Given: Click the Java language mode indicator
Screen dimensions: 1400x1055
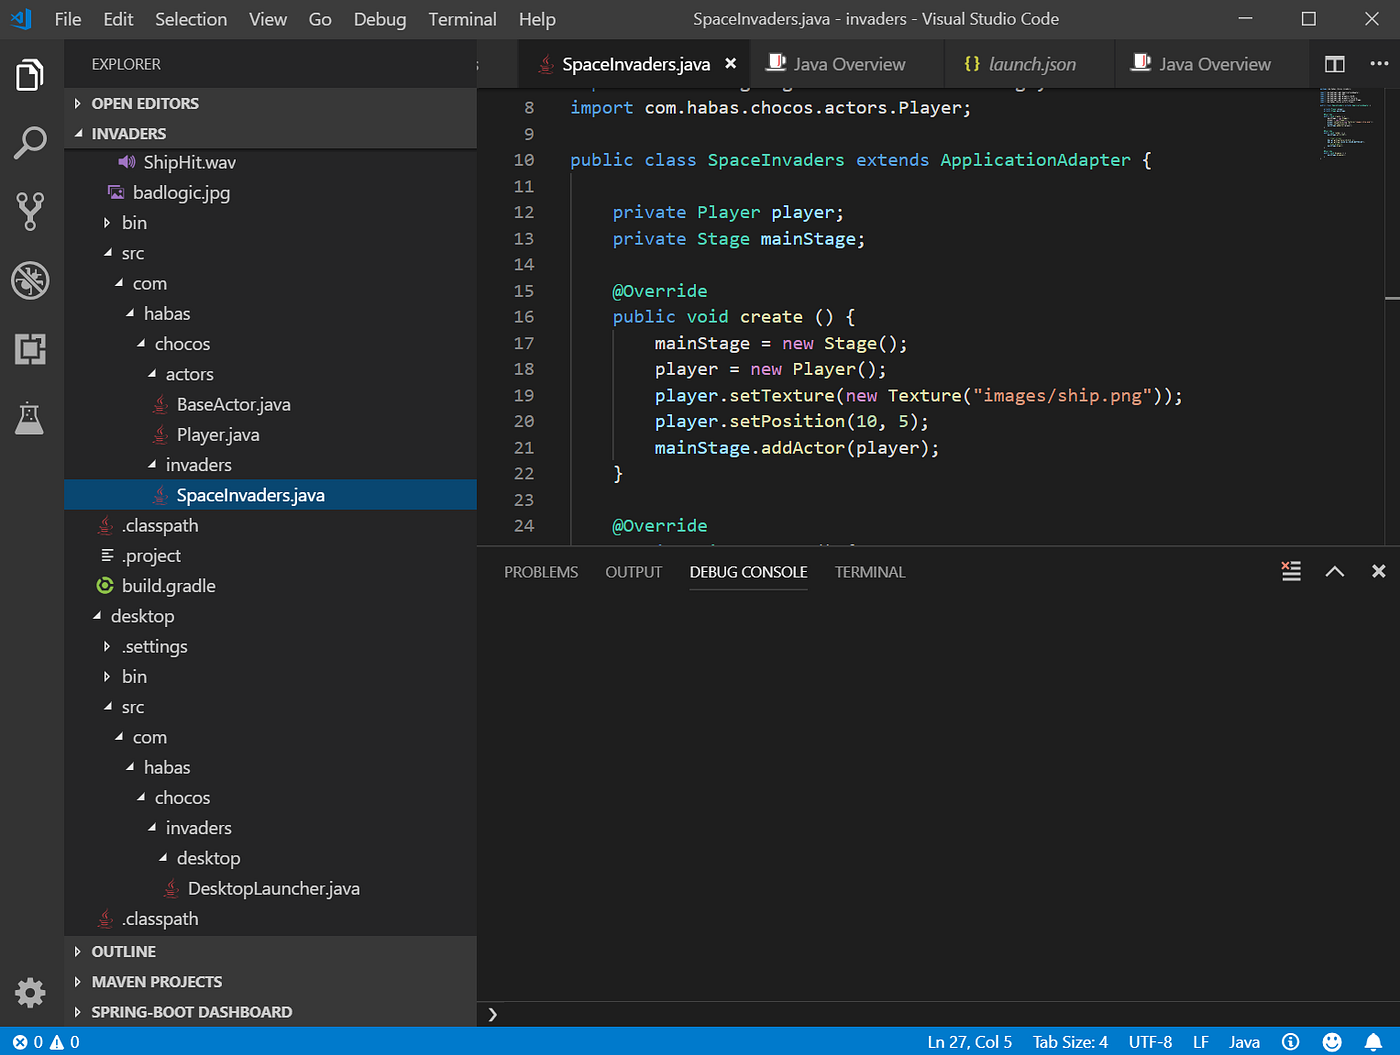Looking at the screenshot, I should click(x=1244, y=1042).
